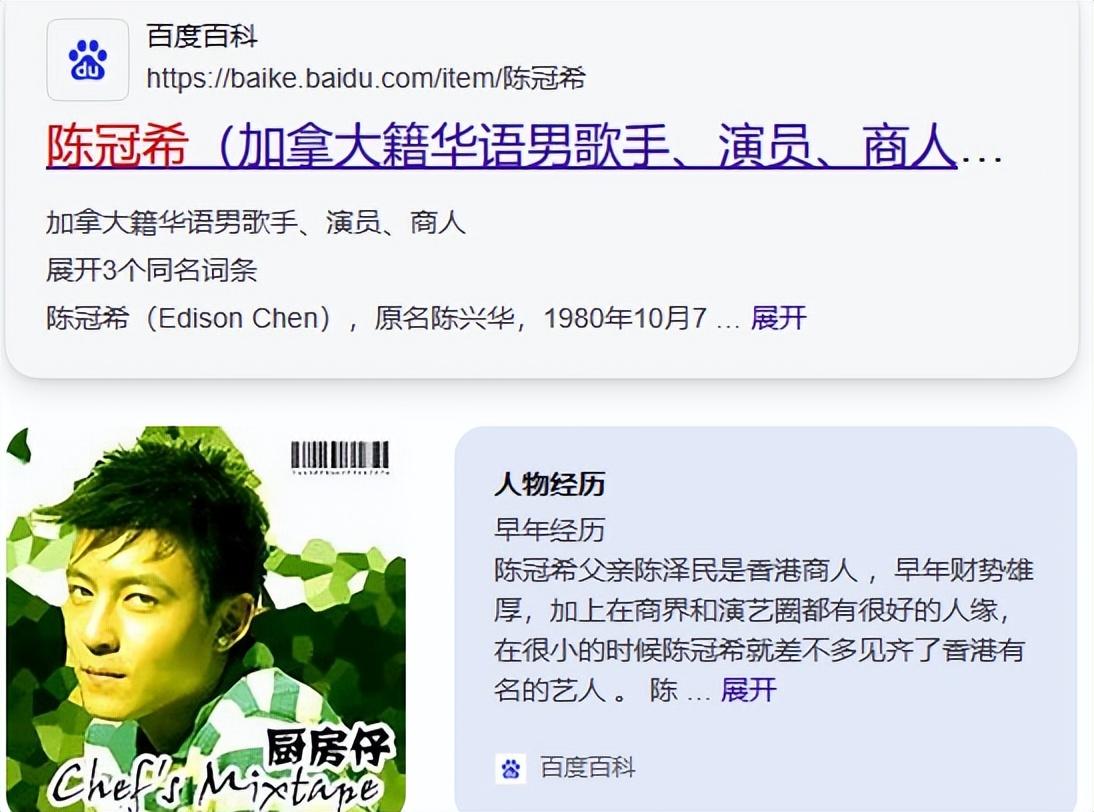The width and height of the screenshot is (1094, 812).
Task: Click the small Baidu paw icon below 人物经历
Action: (x=511, y=768)
